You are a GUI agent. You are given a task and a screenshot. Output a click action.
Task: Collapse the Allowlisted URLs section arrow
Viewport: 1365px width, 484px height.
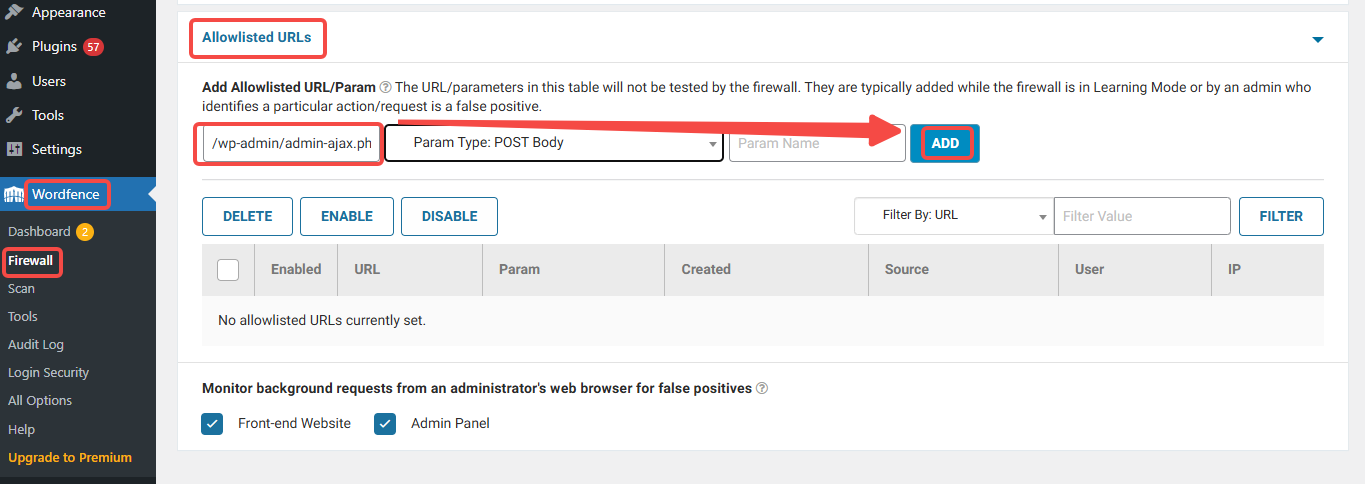pos(1317,40)
